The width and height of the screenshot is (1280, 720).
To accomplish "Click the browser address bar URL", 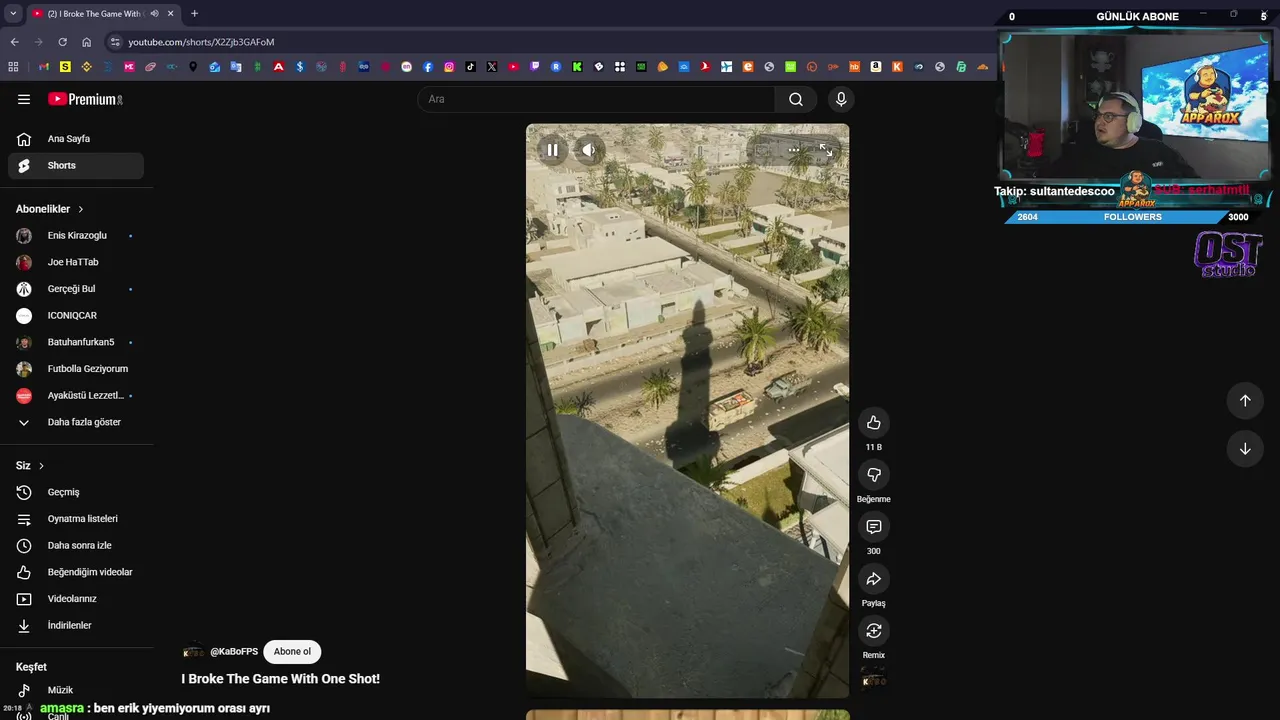I will pos(201,42).
